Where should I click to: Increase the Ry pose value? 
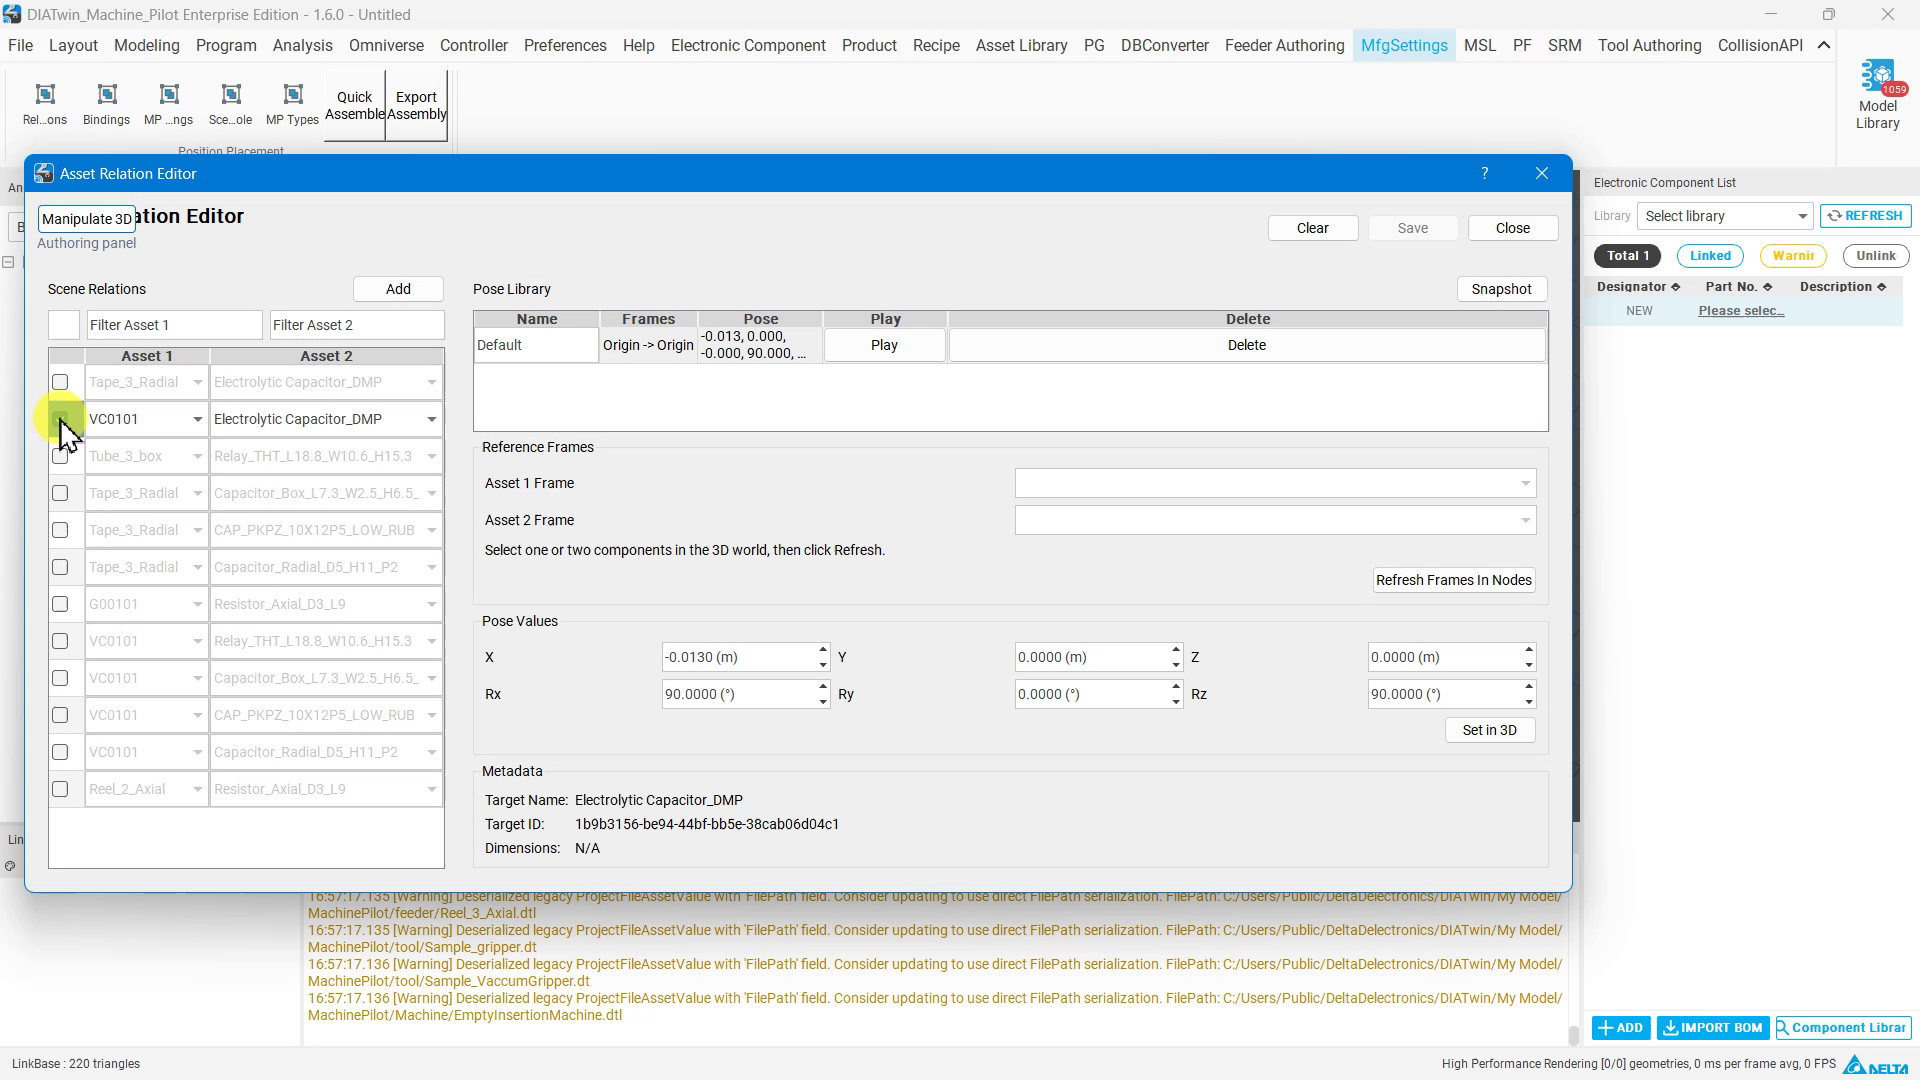(1176, 687)
